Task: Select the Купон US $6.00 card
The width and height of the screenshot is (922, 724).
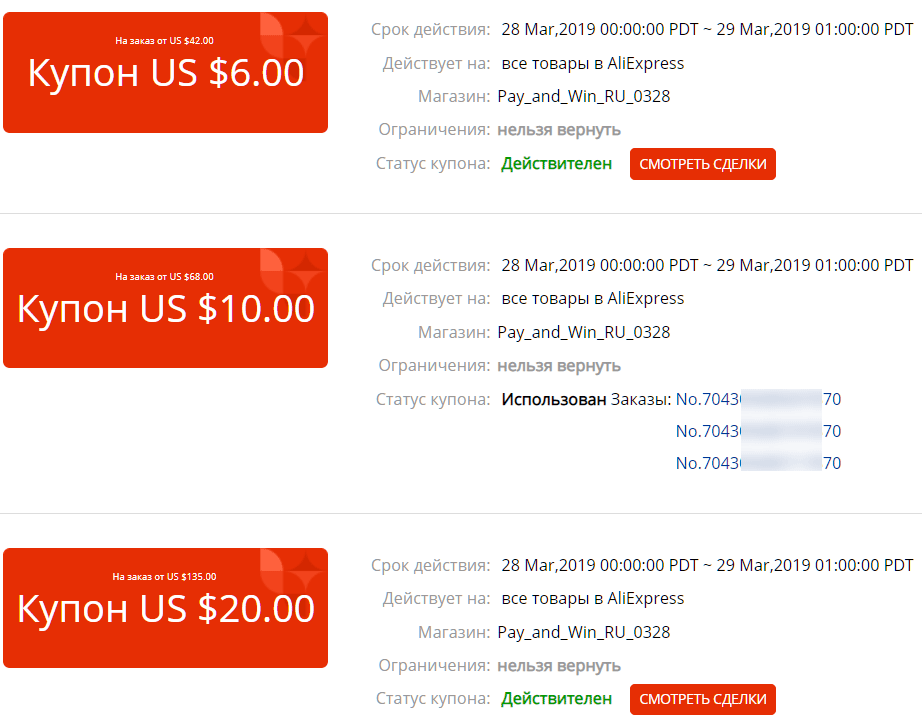Action: [165, 74]
